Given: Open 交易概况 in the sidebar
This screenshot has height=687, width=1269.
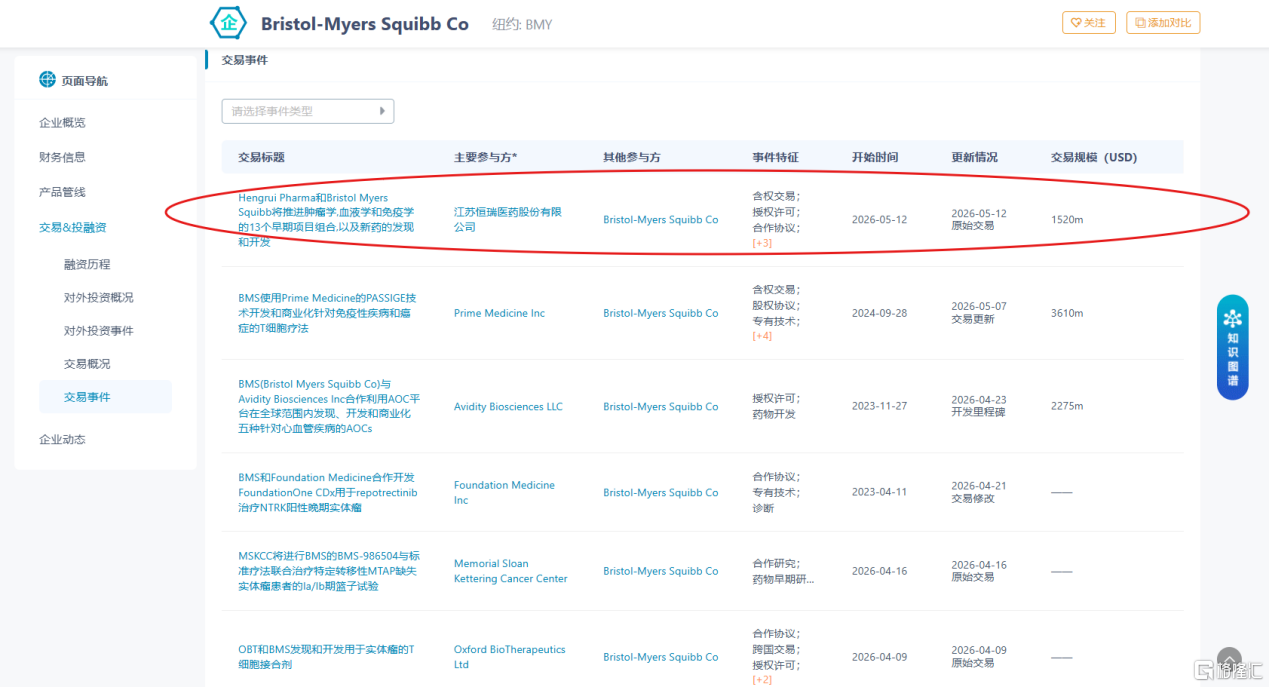Looking at the screenshot, I should point(87,364).
